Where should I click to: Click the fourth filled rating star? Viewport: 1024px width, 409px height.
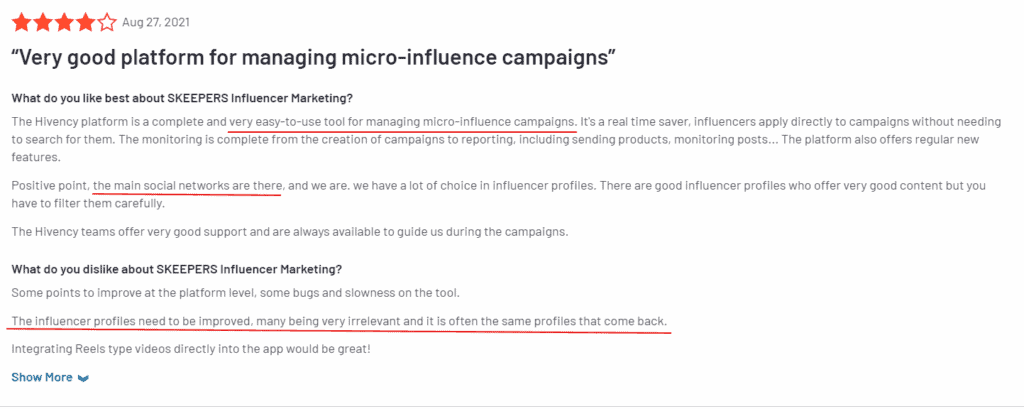(86, 23)
